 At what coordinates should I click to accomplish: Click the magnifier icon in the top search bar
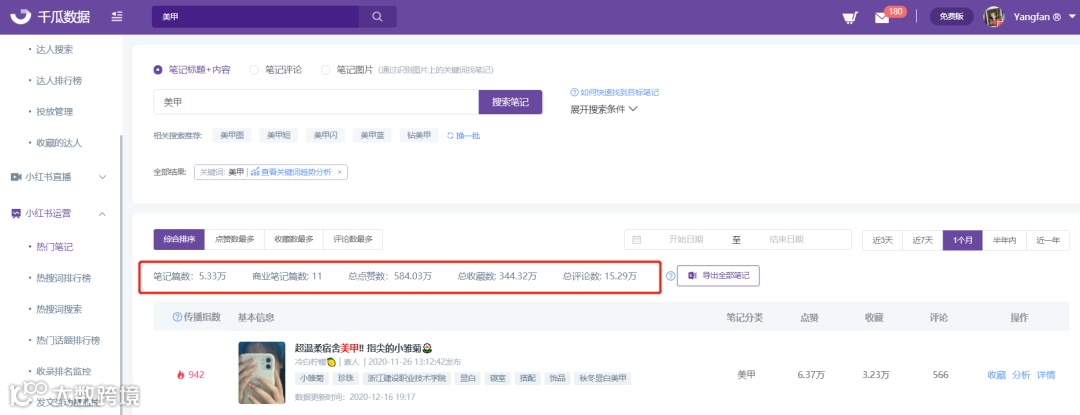coord(377,17)
